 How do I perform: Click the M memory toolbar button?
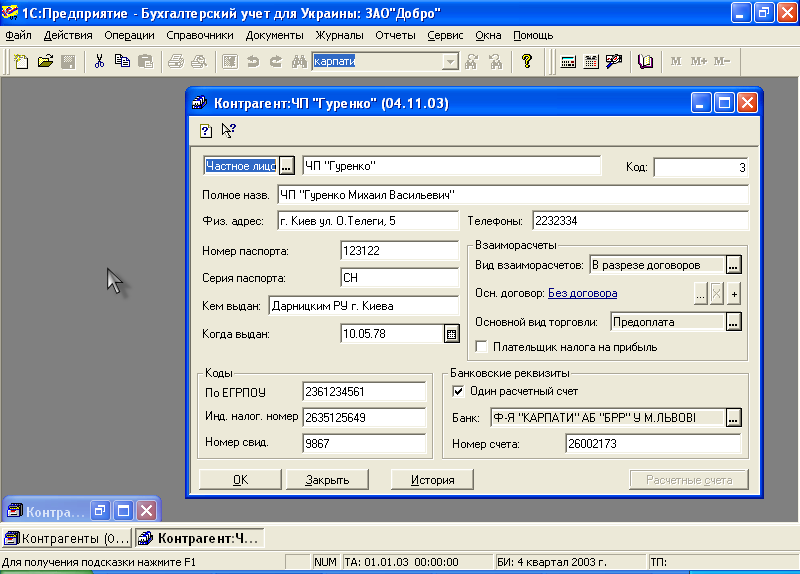(x=676, y=62)
